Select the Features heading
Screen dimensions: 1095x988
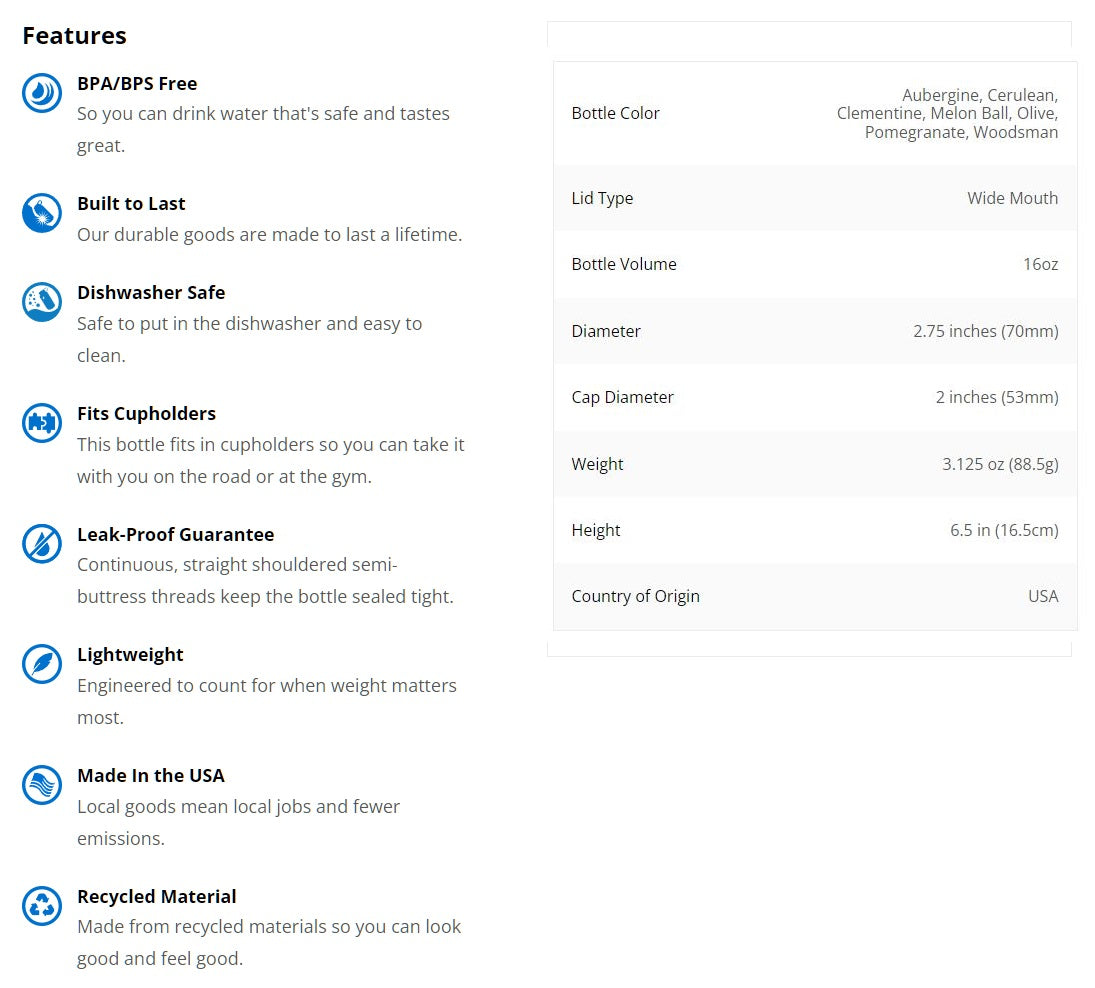click(x=74, y=36)
